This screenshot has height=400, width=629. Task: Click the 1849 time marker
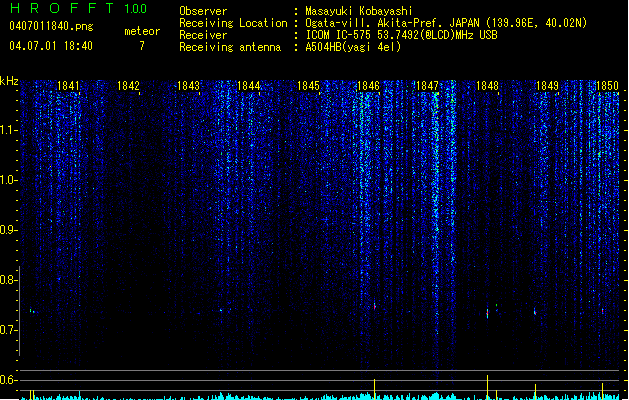pos(548,86)
